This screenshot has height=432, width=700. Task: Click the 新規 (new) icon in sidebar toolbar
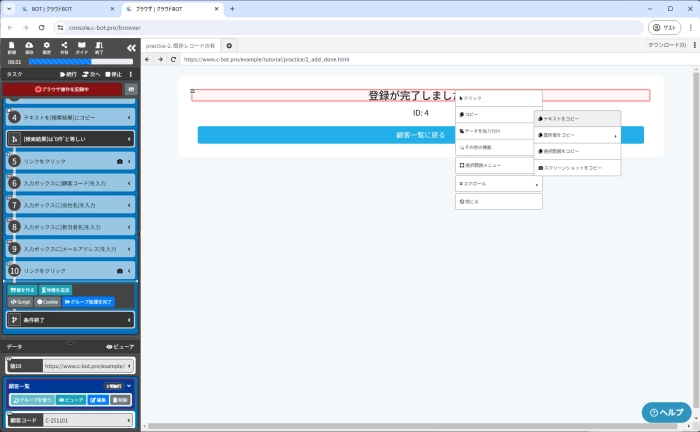pos(11,47)
